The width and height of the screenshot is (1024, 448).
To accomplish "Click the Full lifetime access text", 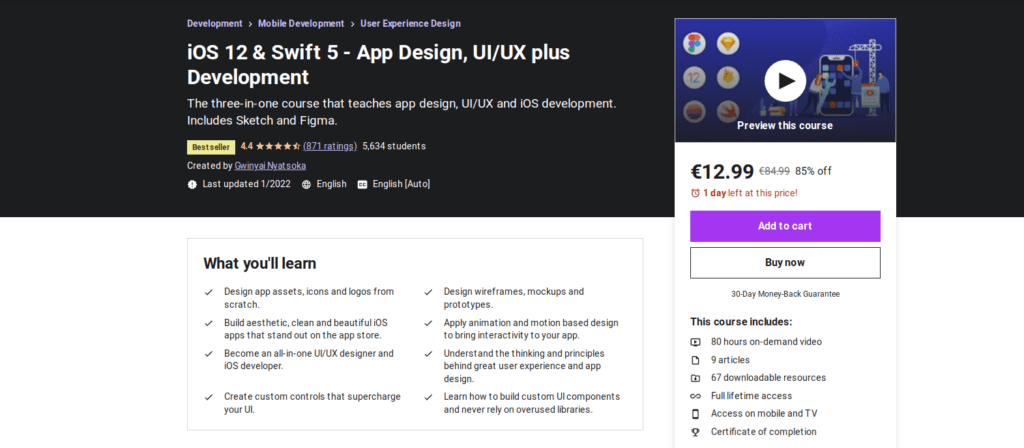I will [x=751, y=396].
